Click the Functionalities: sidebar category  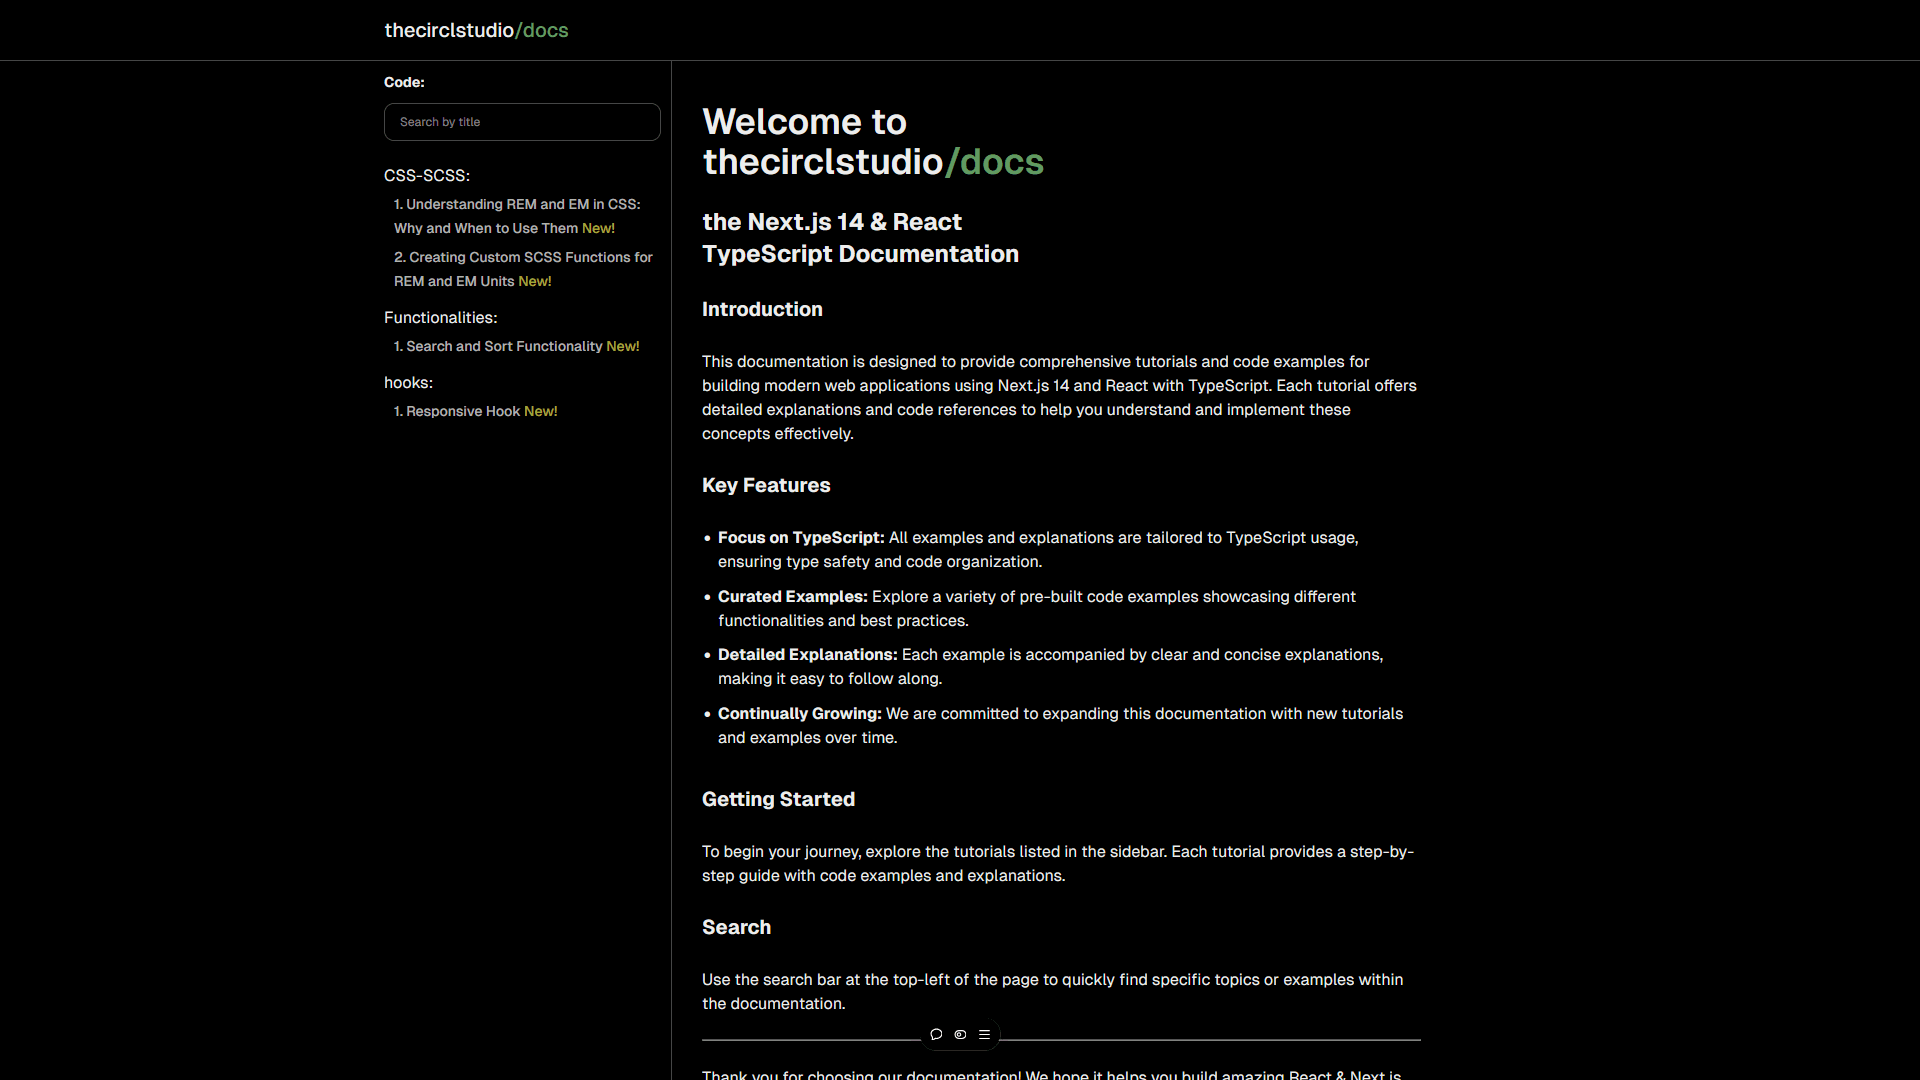(x=440, y=317)
